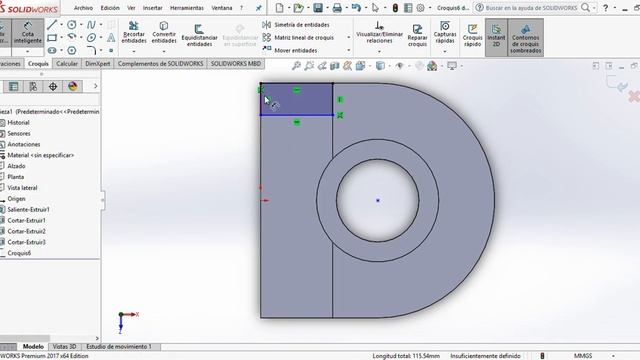This screenshot has width=640, height=360.
Task: Open the Herramientas menu
Action: (187, 8)
